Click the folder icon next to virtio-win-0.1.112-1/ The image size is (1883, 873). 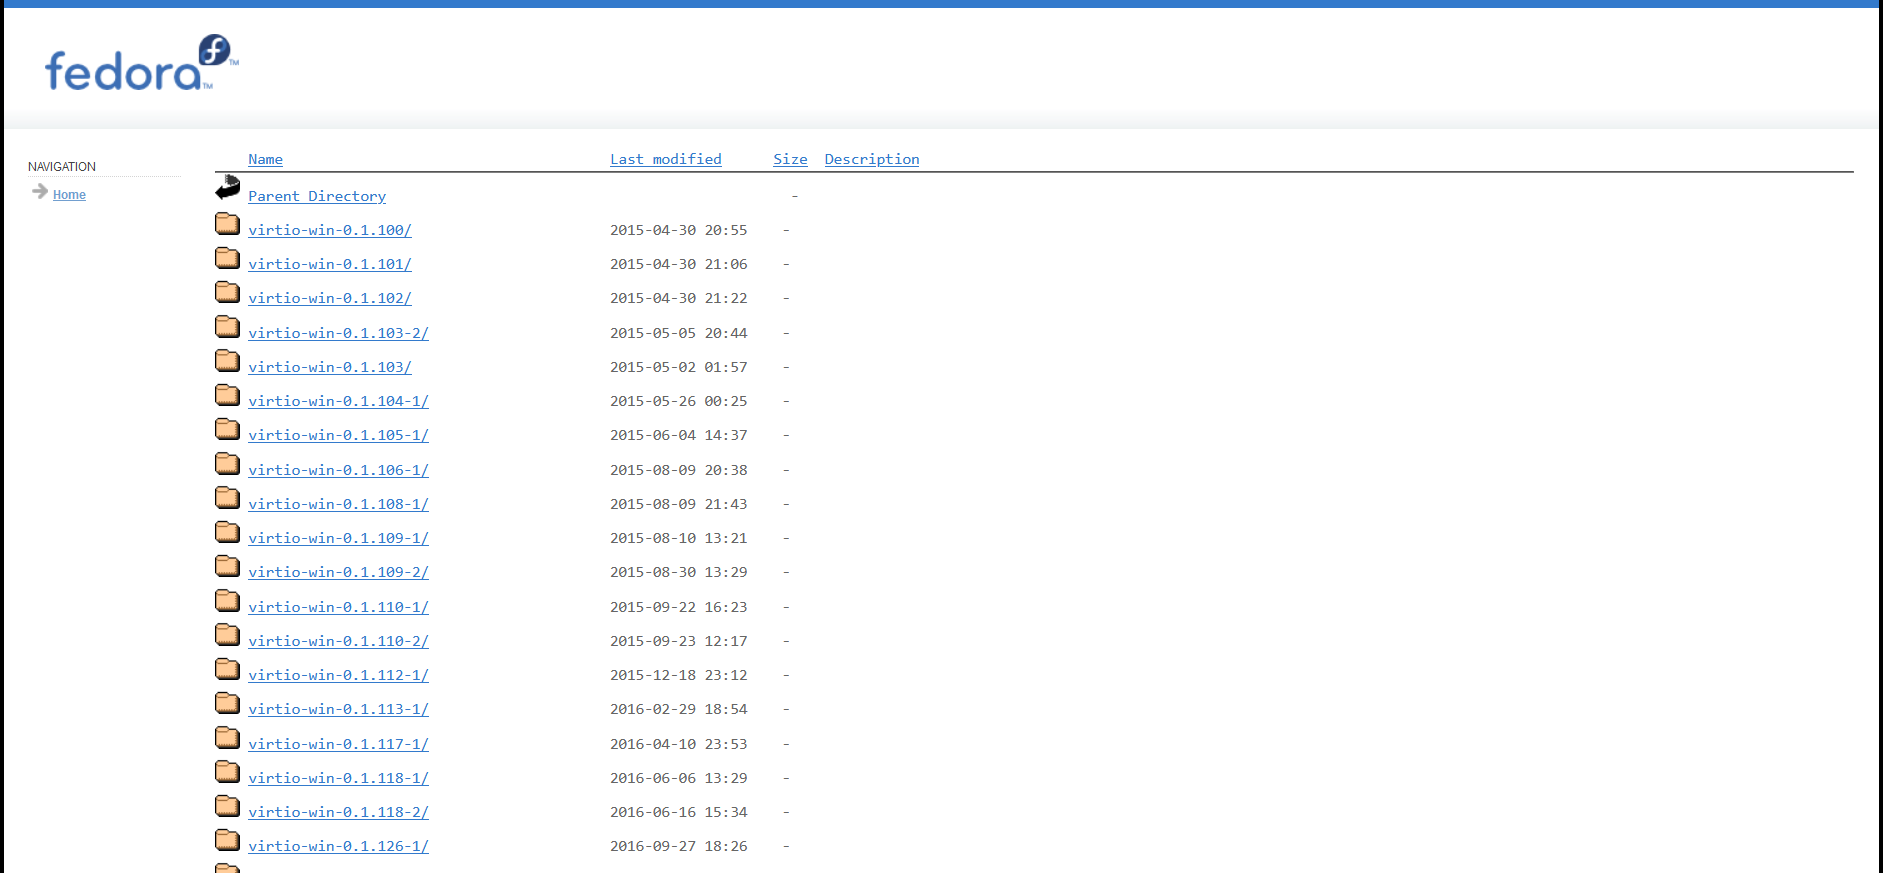point(228,669)
